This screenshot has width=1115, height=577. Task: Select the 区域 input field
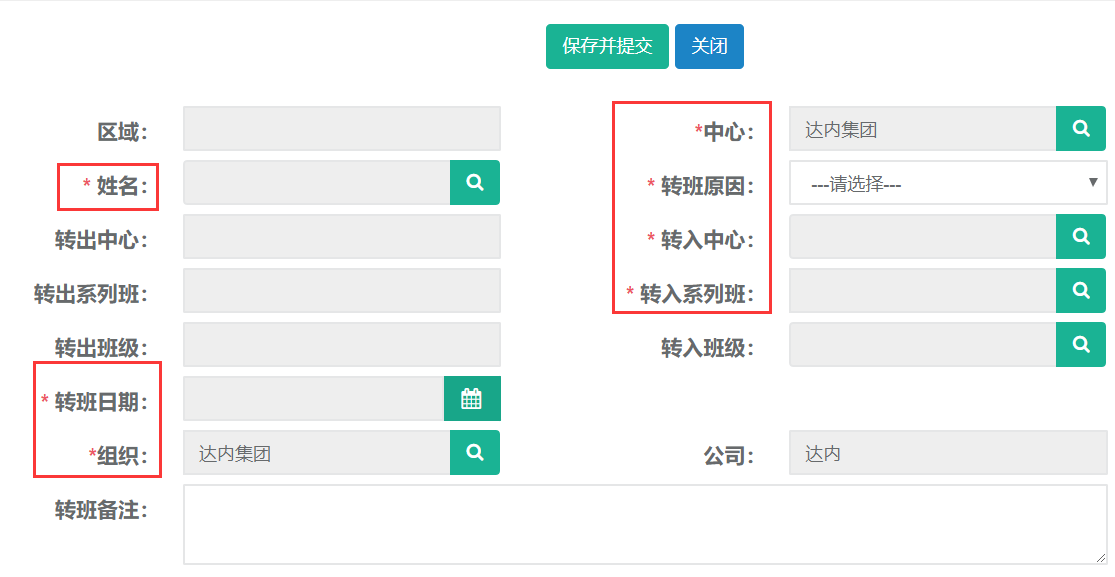(341, 129)
